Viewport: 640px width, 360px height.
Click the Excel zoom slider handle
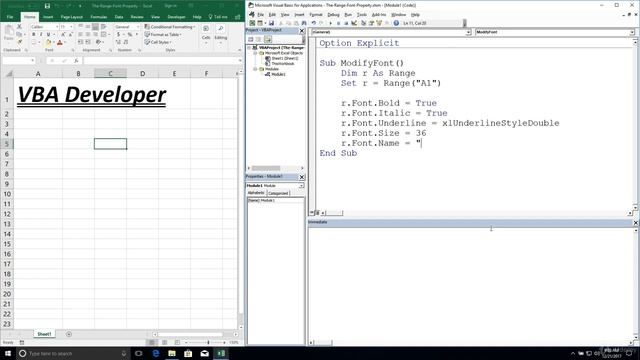(x=208, y=342)
